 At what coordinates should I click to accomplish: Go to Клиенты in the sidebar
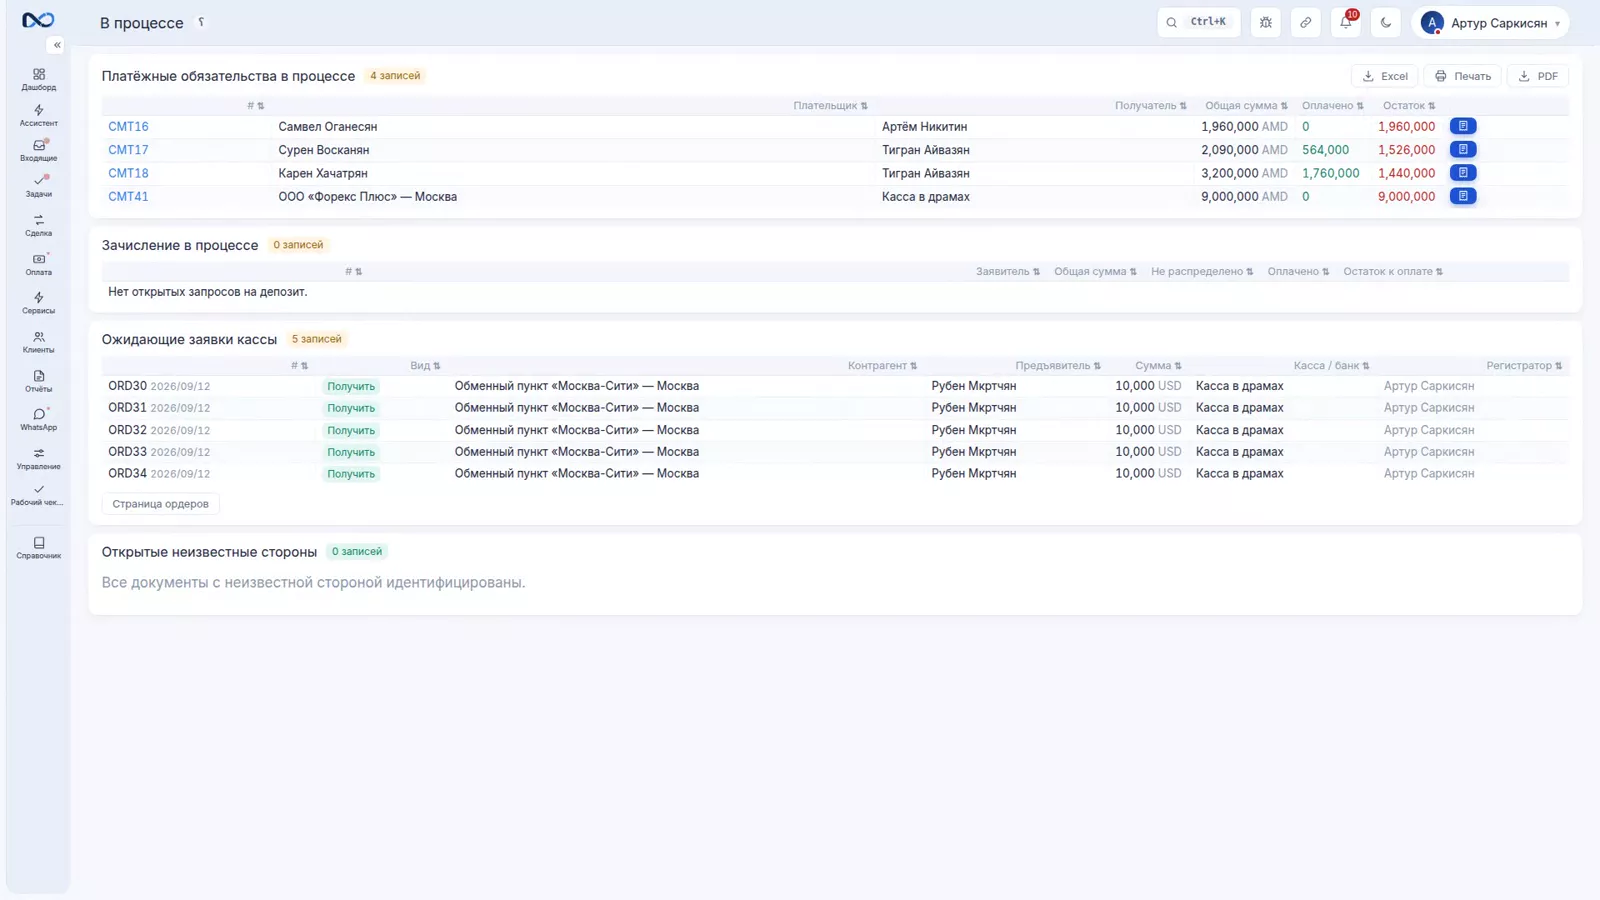39,342
